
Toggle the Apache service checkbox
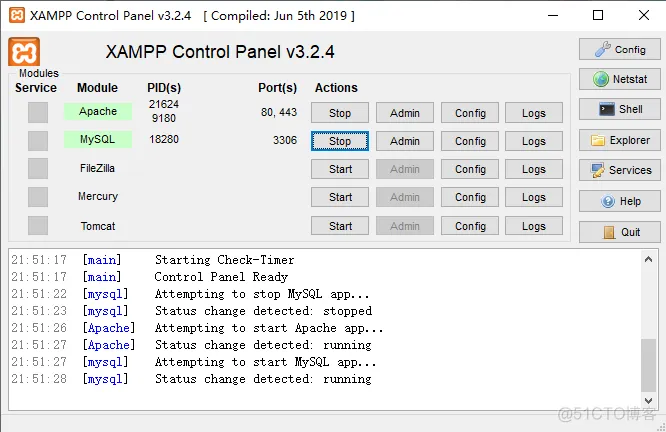pos(38,112)
